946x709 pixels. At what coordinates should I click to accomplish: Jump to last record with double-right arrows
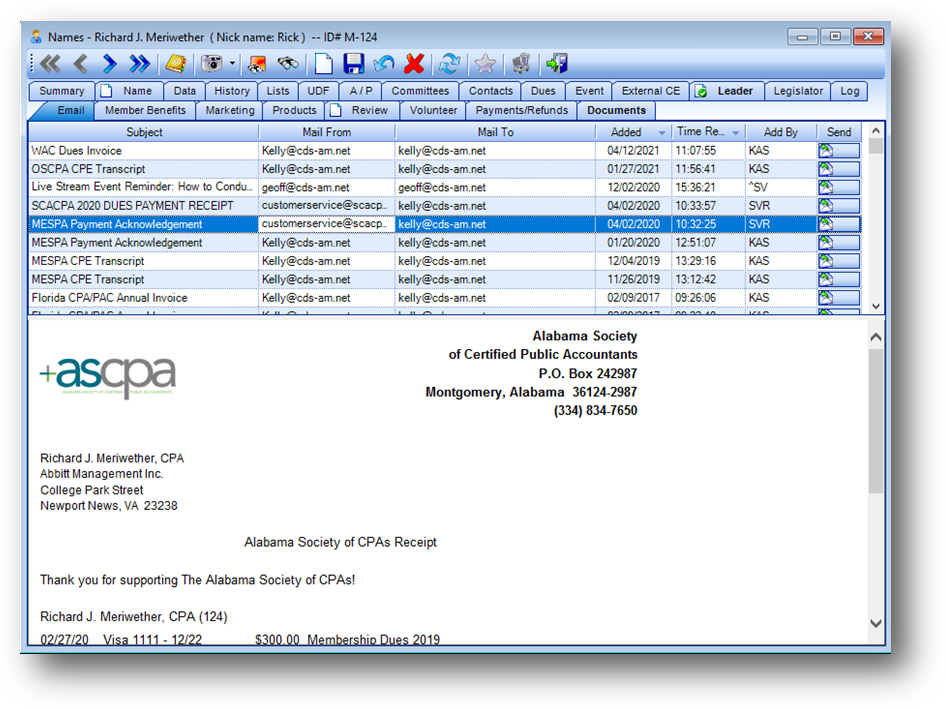tap(140, 64)
